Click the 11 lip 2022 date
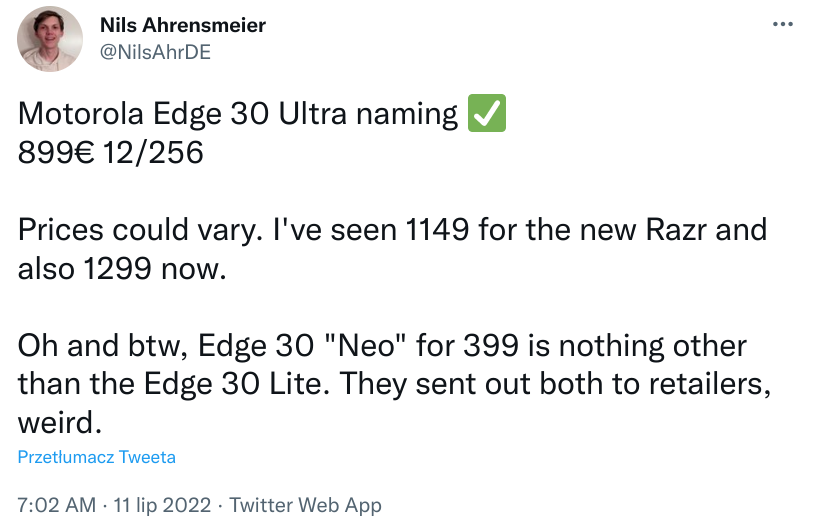This screenshot has width=817, height=523. [162, 505]
